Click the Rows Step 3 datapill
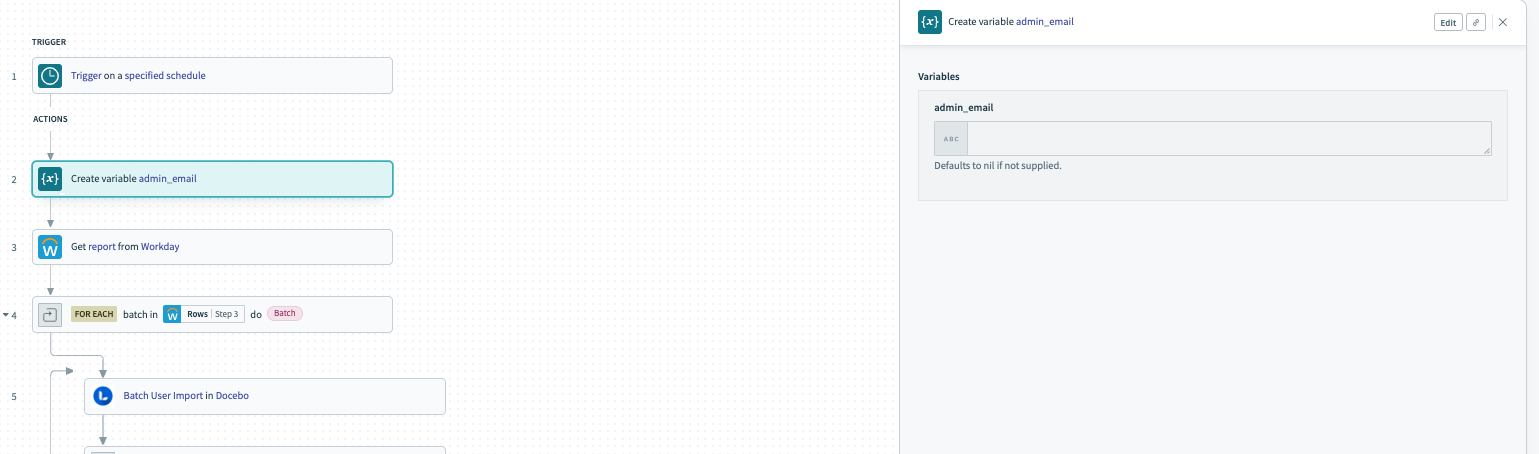This screenshot has height=454, width=1539. pos(204,314)
